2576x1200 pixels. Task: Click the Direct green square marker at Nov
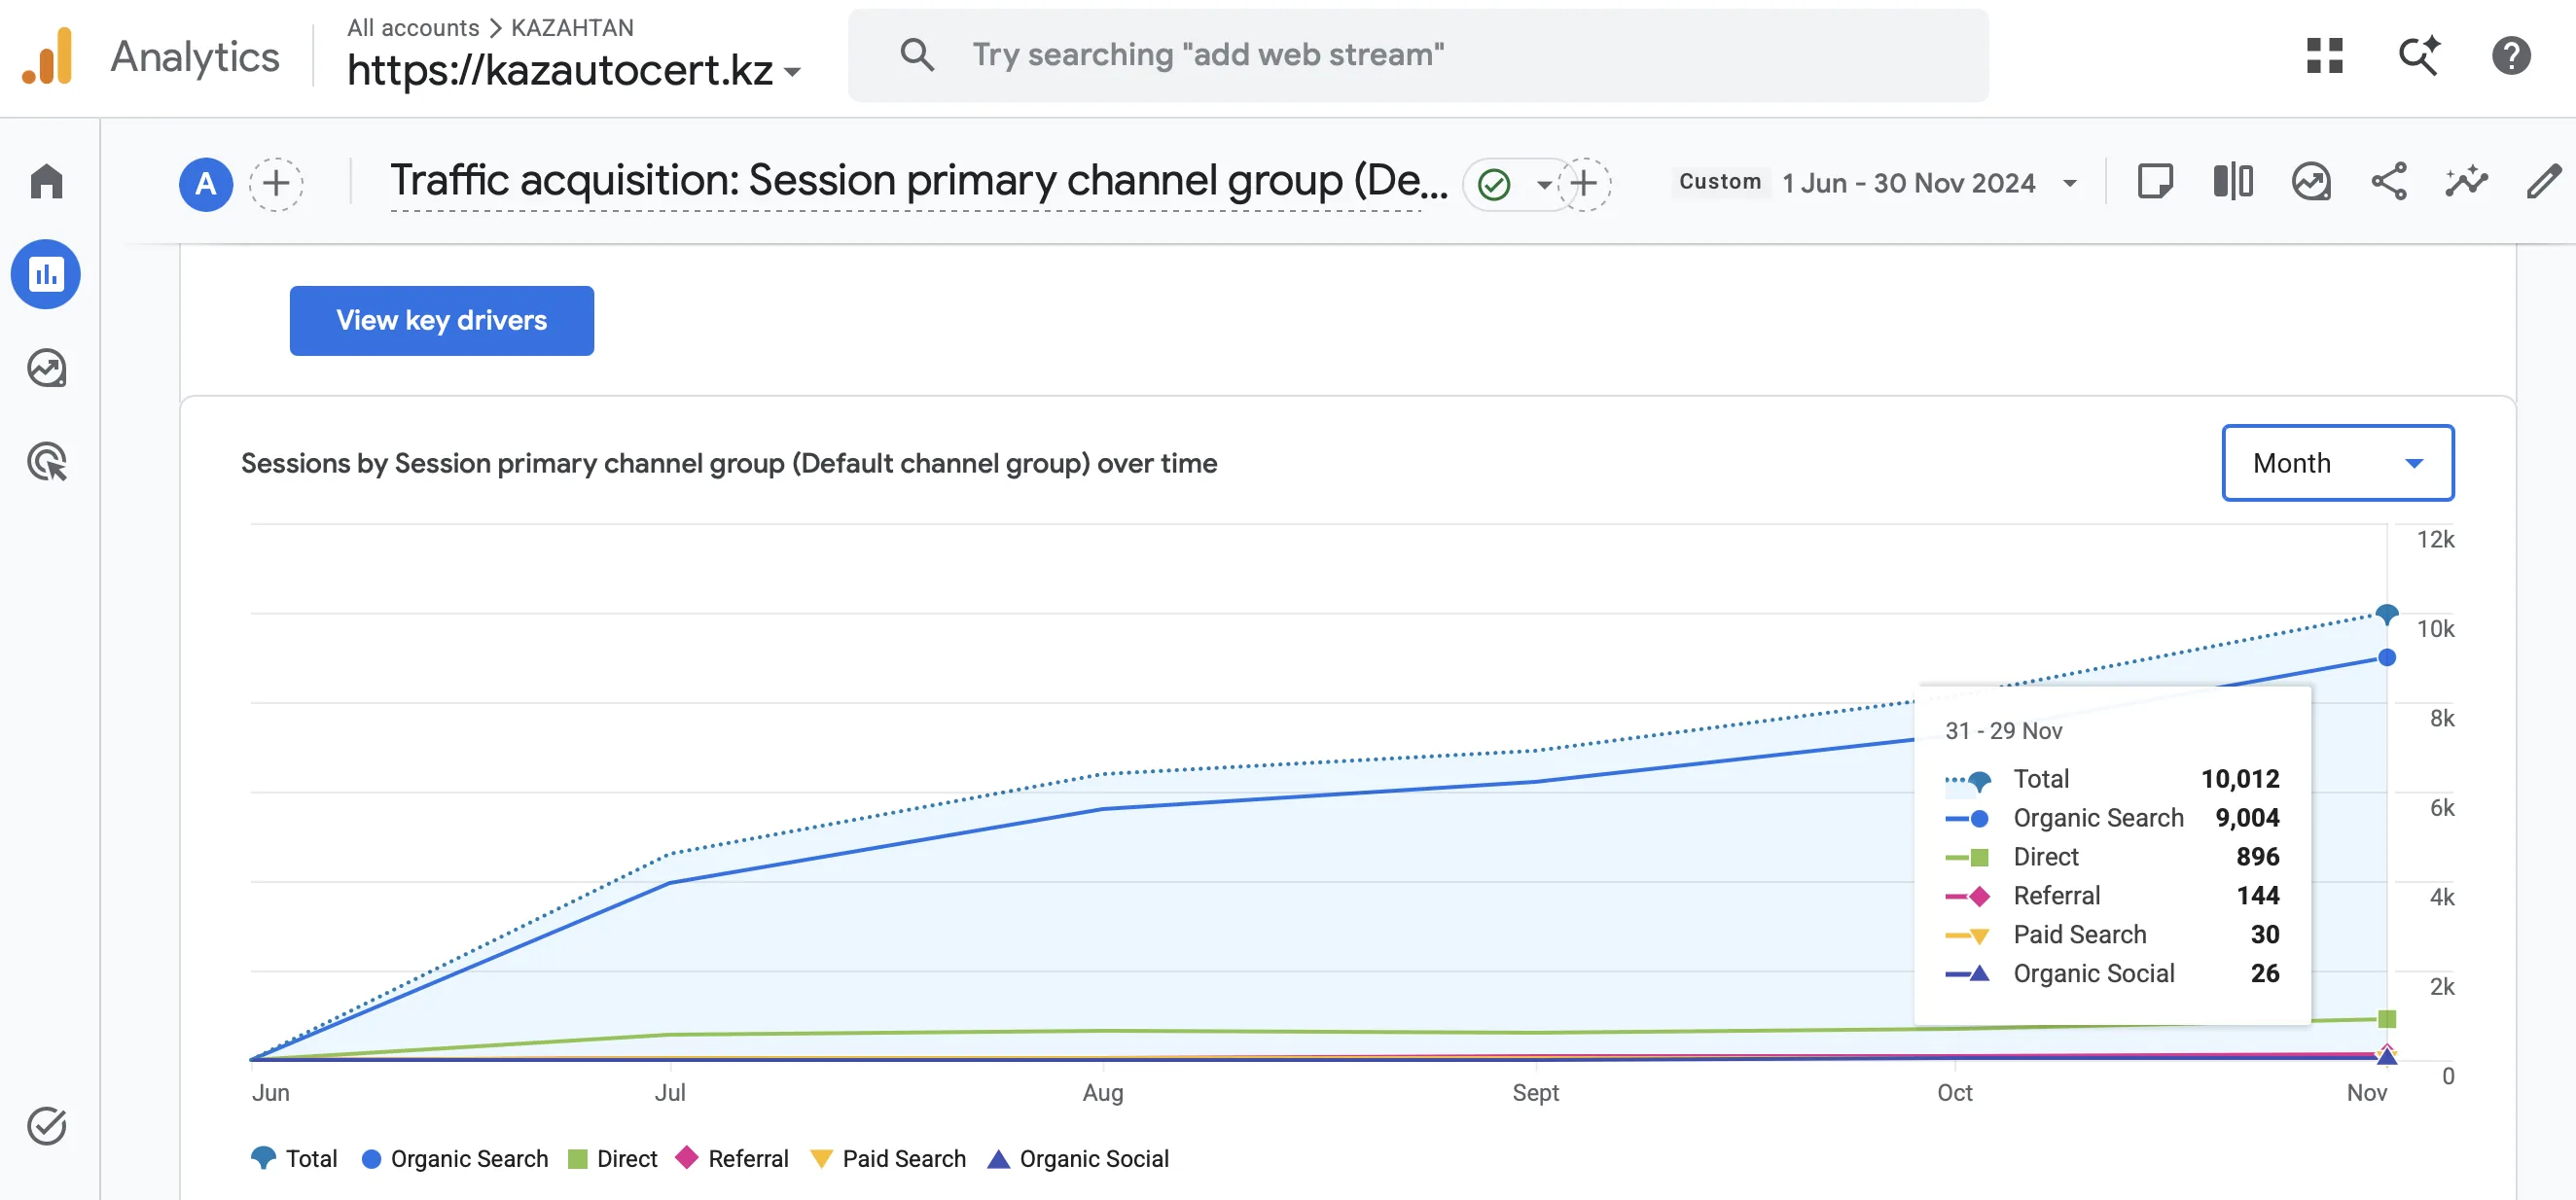point(2386,1019)
